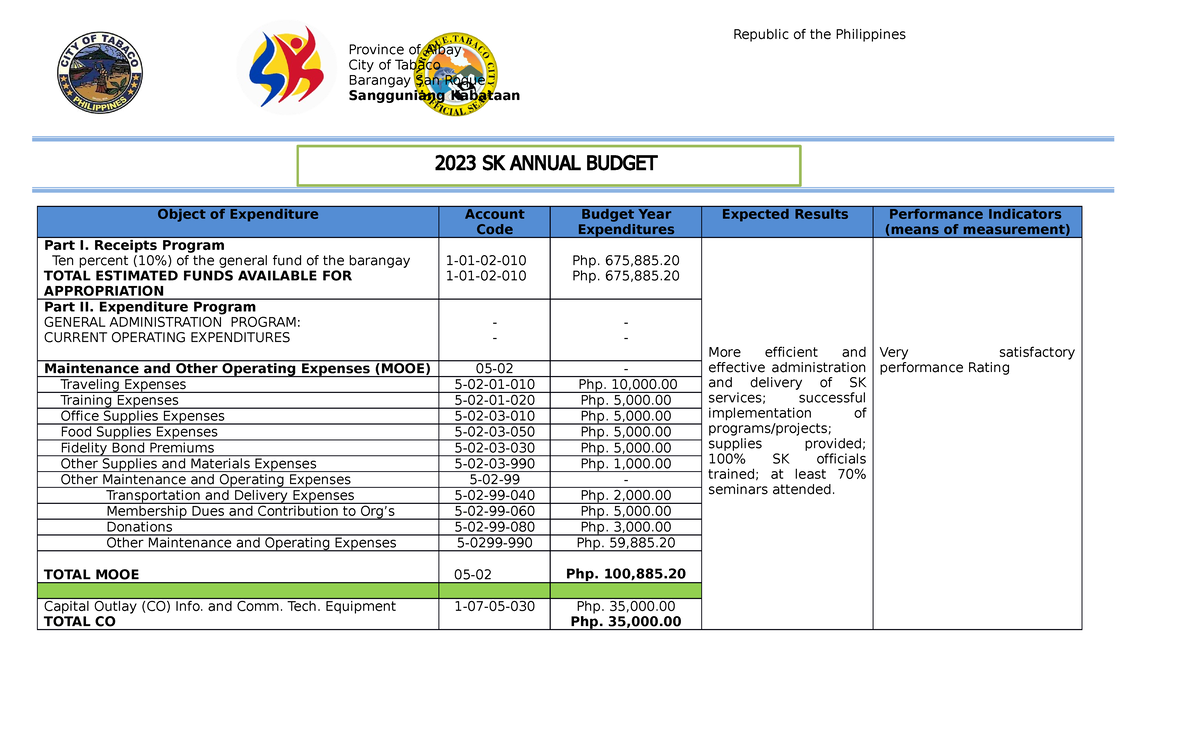Select the City of Tabaco seal
Image resolution: width=1200 pixels, height=729 pixels.
99,72
